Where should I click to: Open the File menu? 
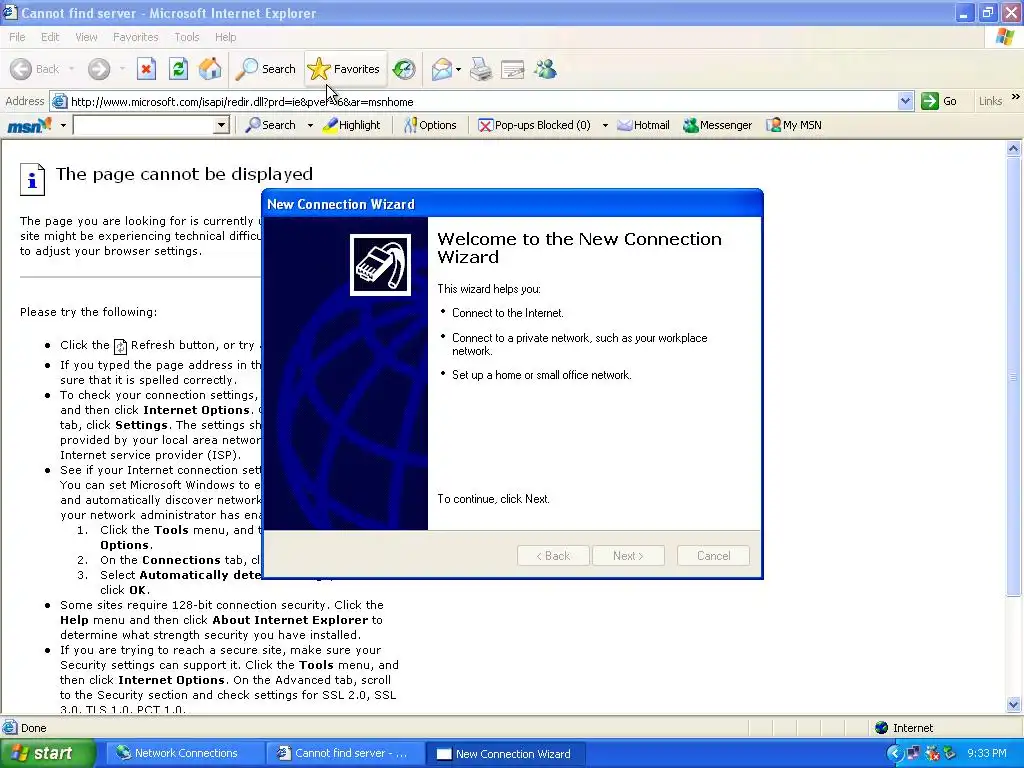click(17, 37)
